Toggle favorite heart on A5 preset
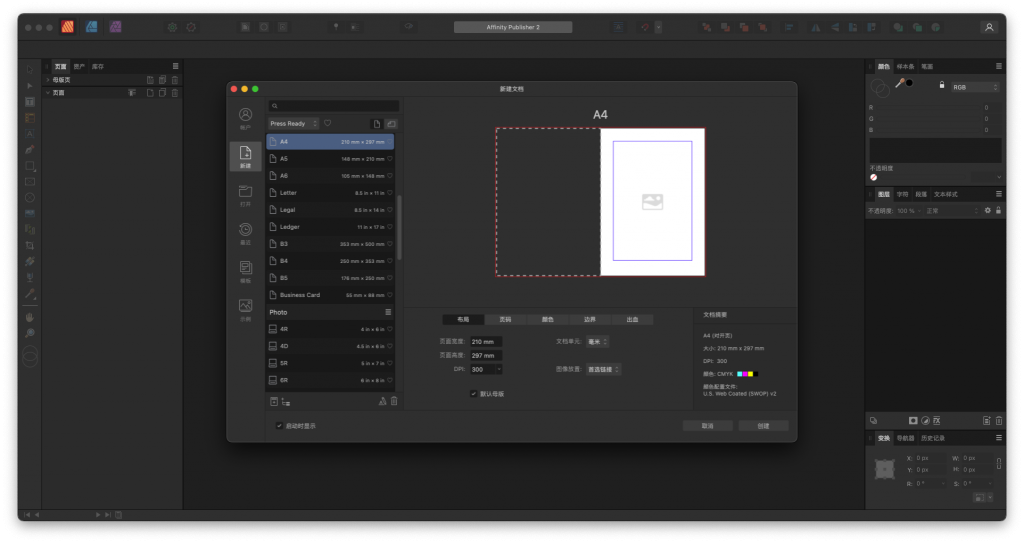1024x543 pixels. (x=390, y=159)
